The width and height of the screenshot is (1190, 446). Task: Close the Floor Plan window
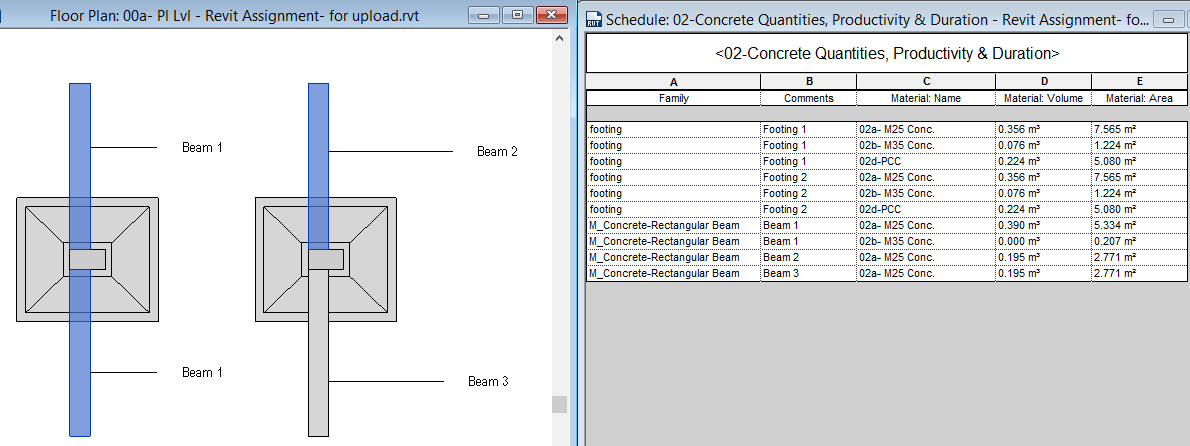point(552,14)
